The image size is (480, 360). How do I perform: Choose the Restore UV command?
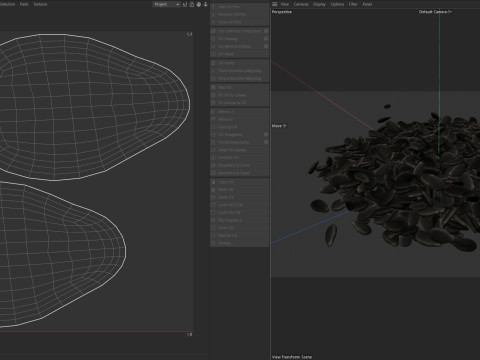[x=240, y=236]
